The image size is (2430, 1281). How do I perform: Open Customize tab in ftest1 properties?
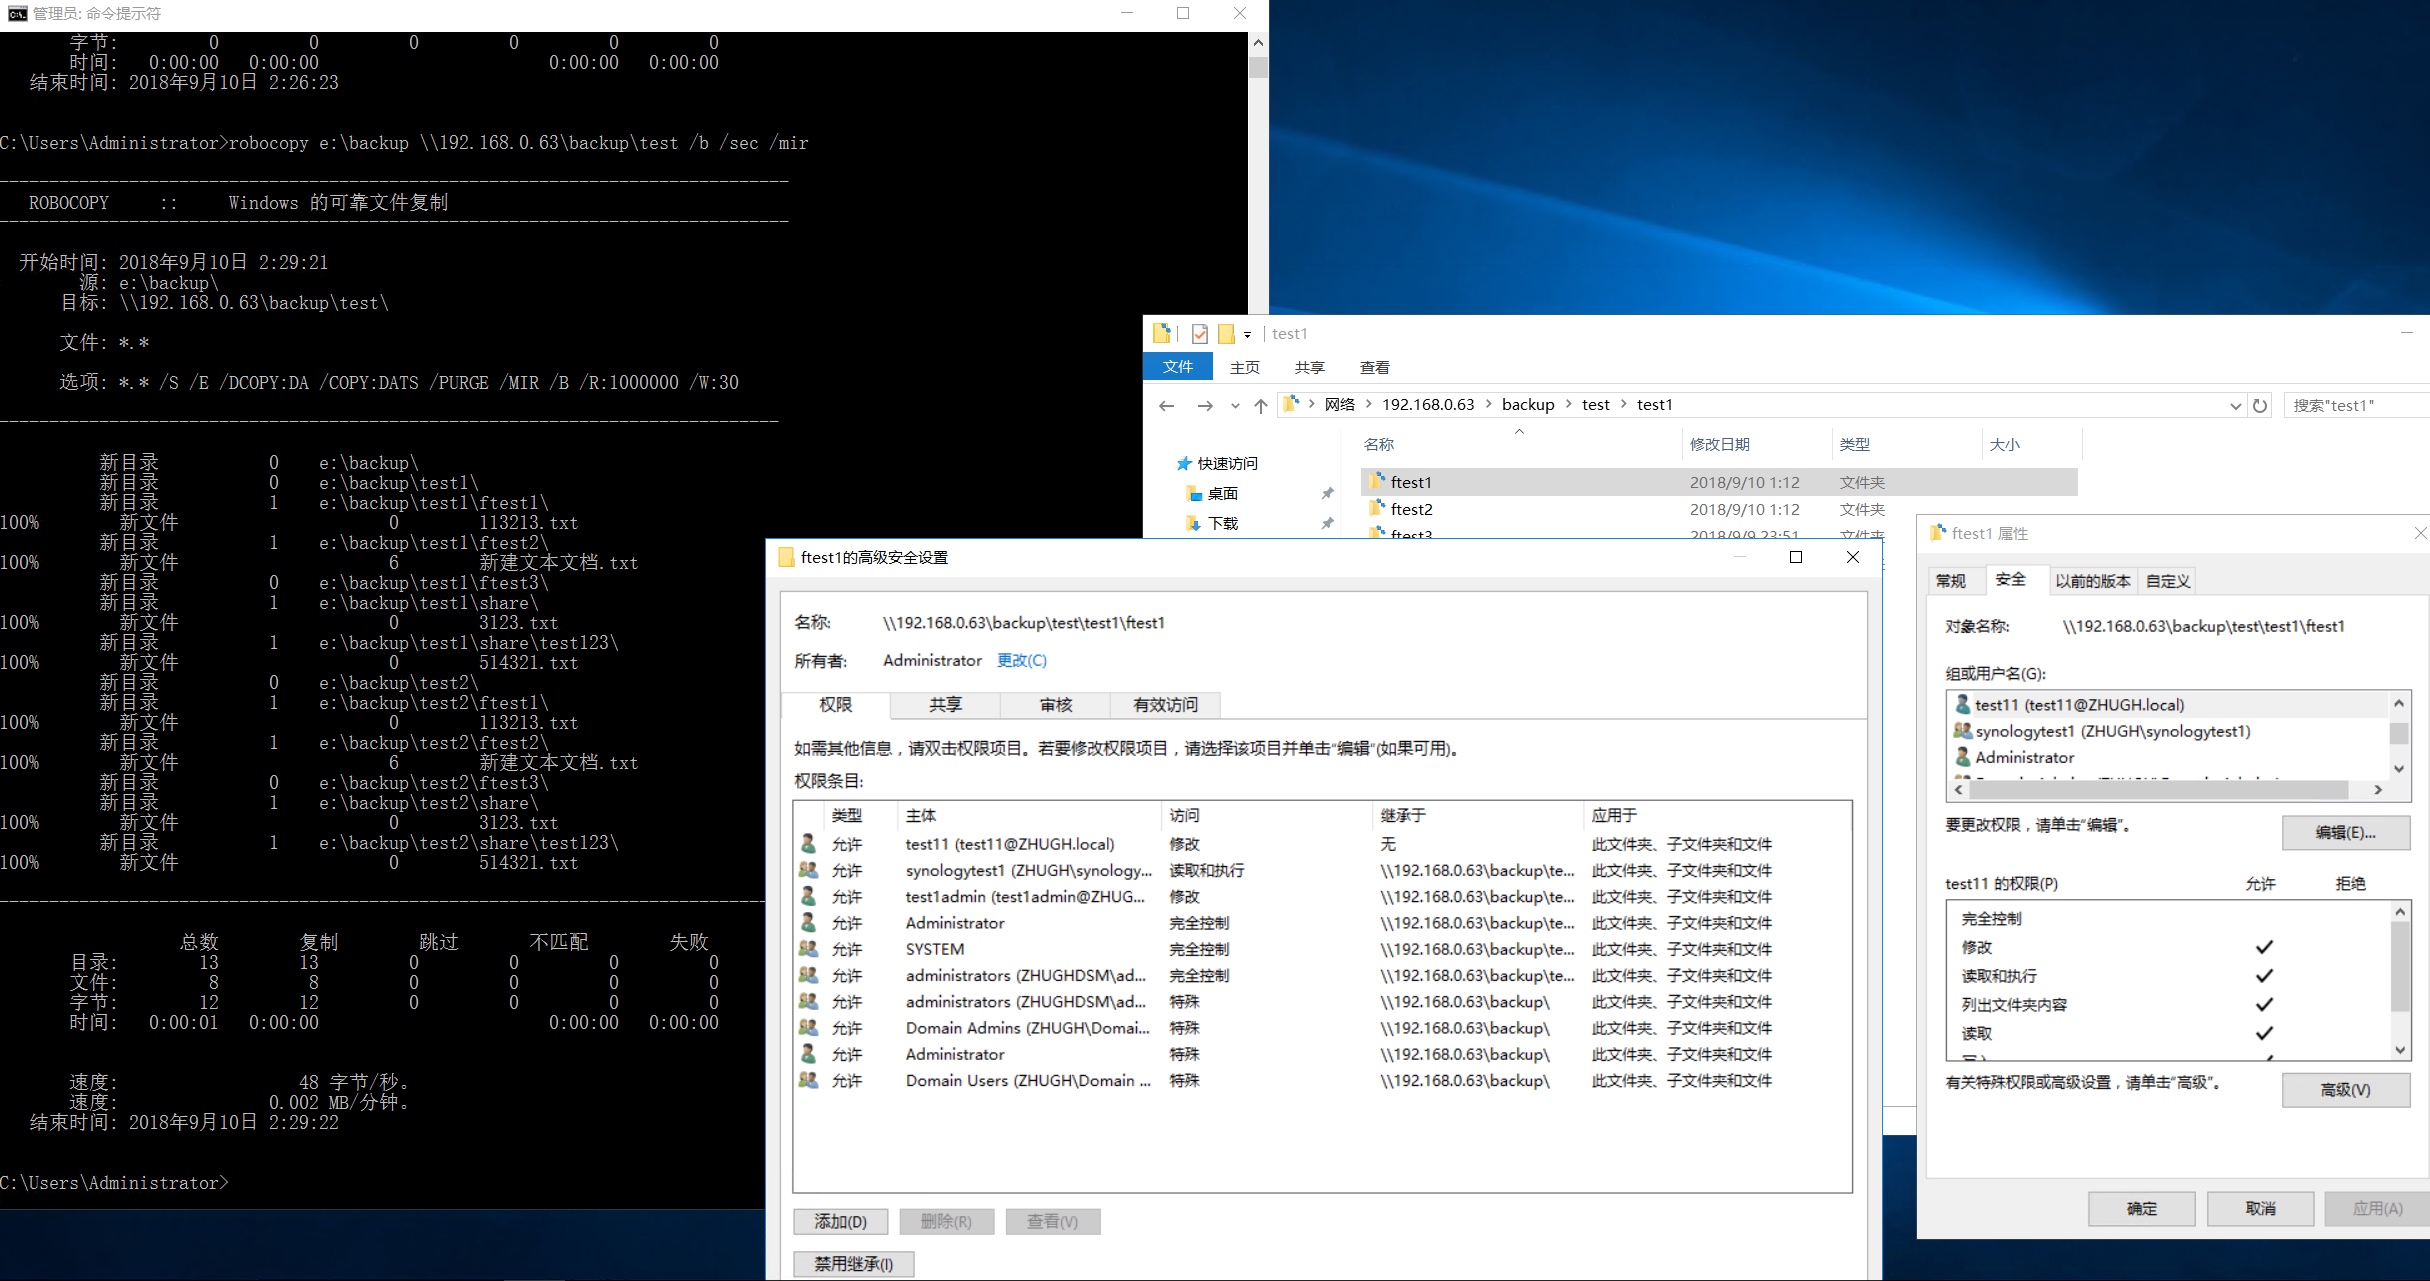[x=2168, y=581]
